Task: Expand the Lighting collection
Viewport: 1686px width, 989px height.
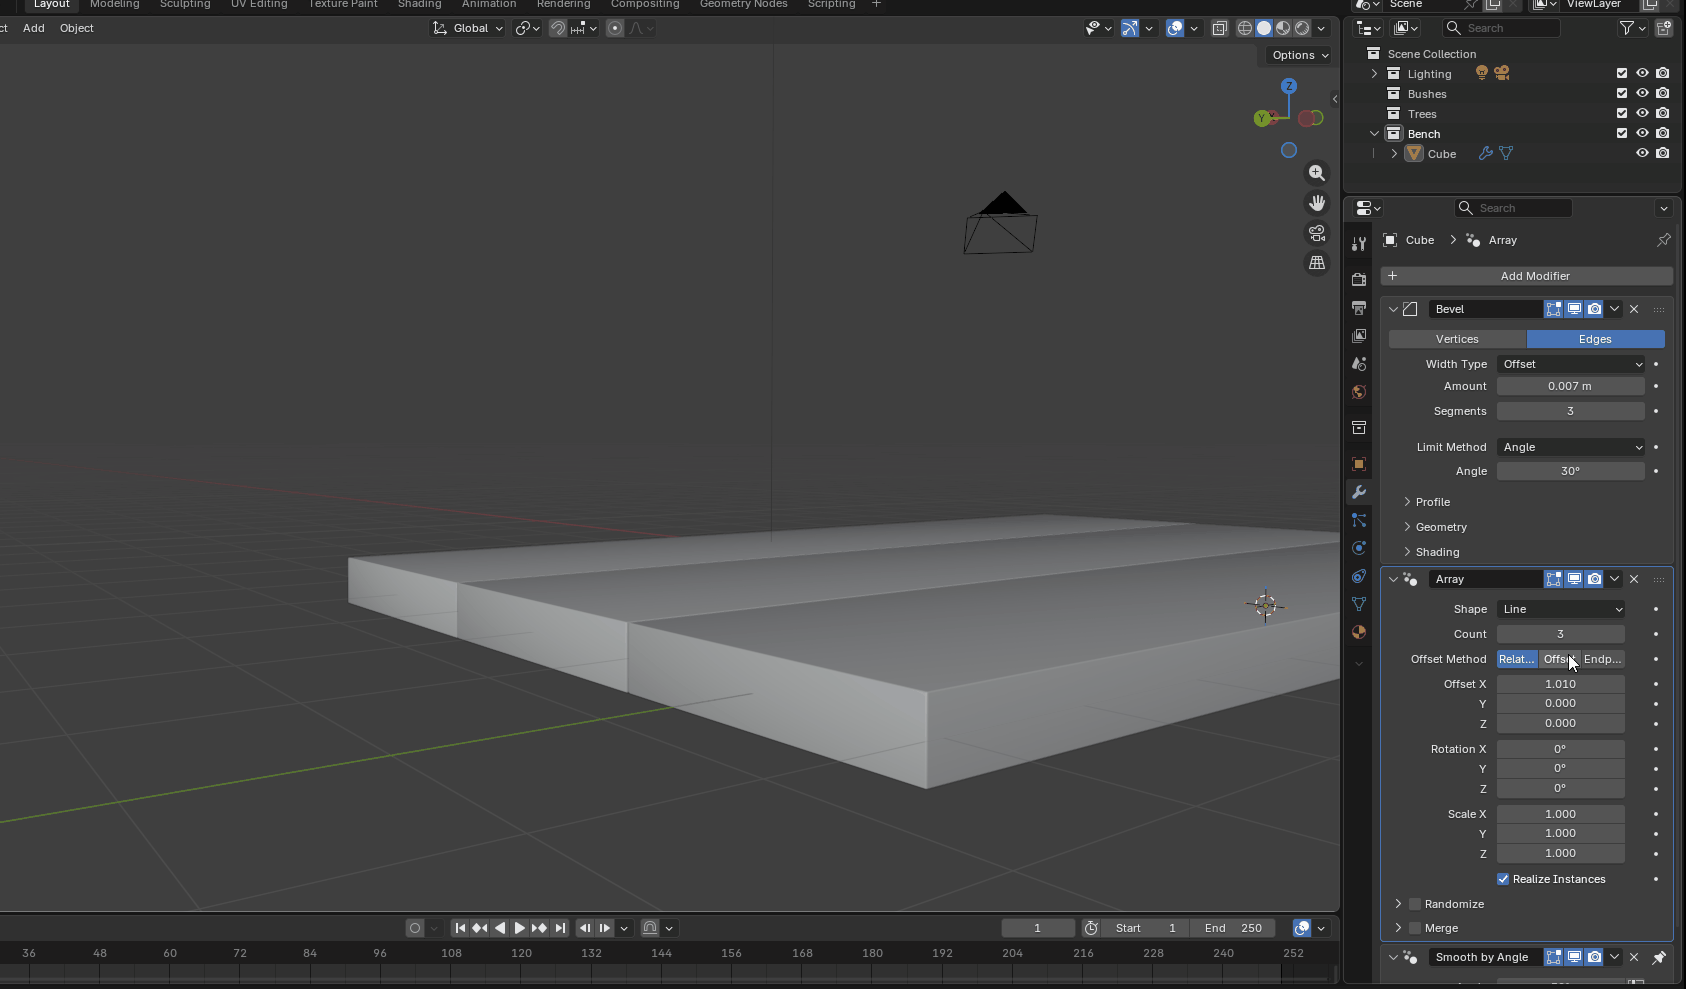Action: 1374,74
